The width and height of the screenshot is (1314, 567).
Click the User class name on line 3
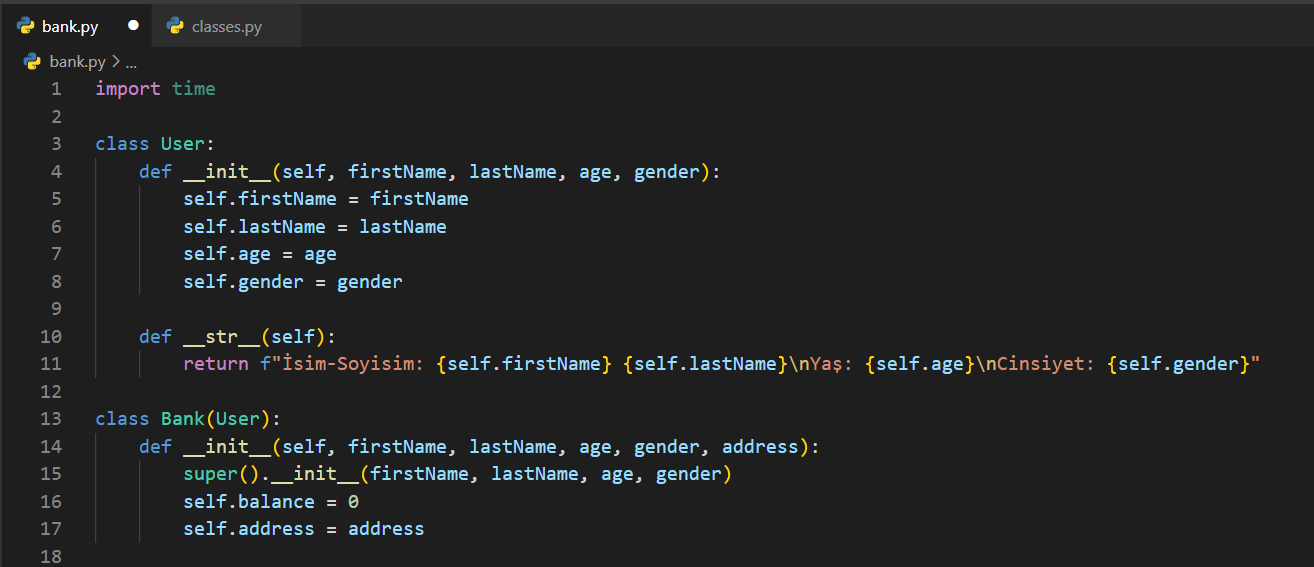[182, 144]
